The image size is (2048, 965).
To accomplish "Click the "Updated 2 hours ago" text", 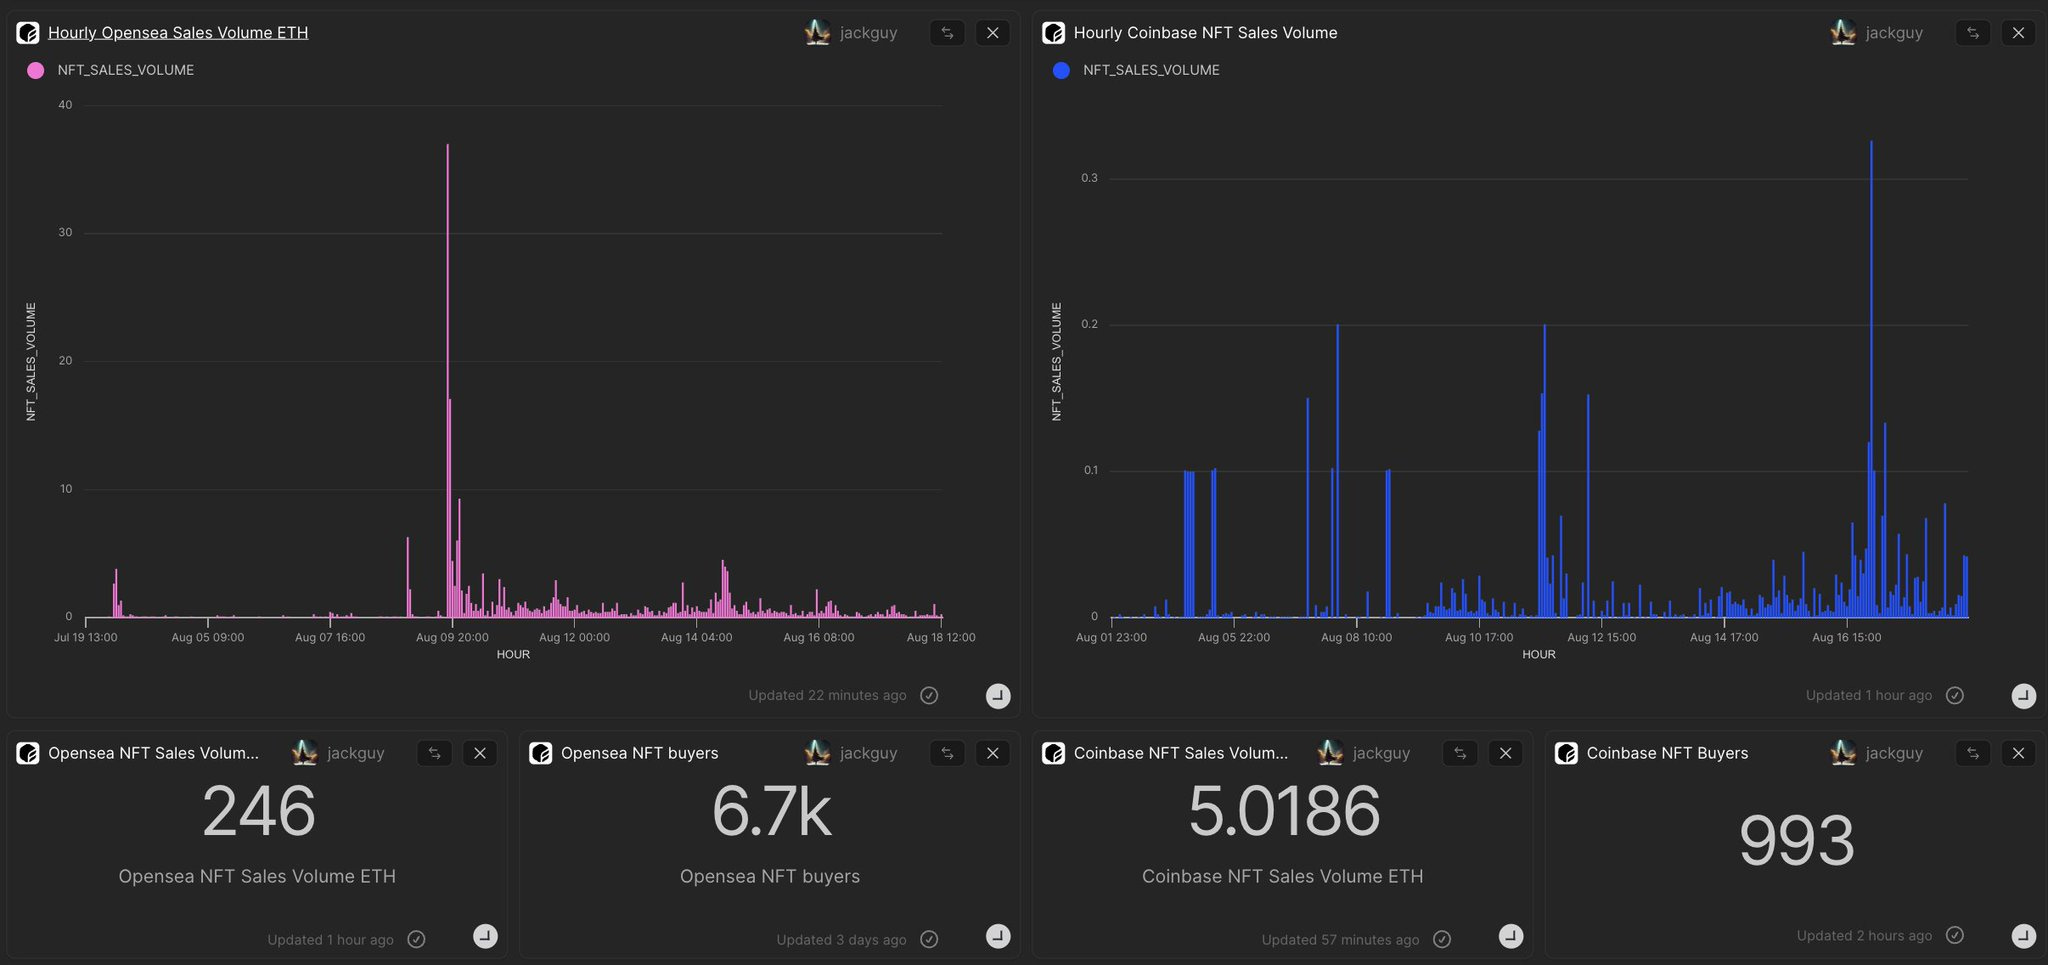I will point(1864,936).
